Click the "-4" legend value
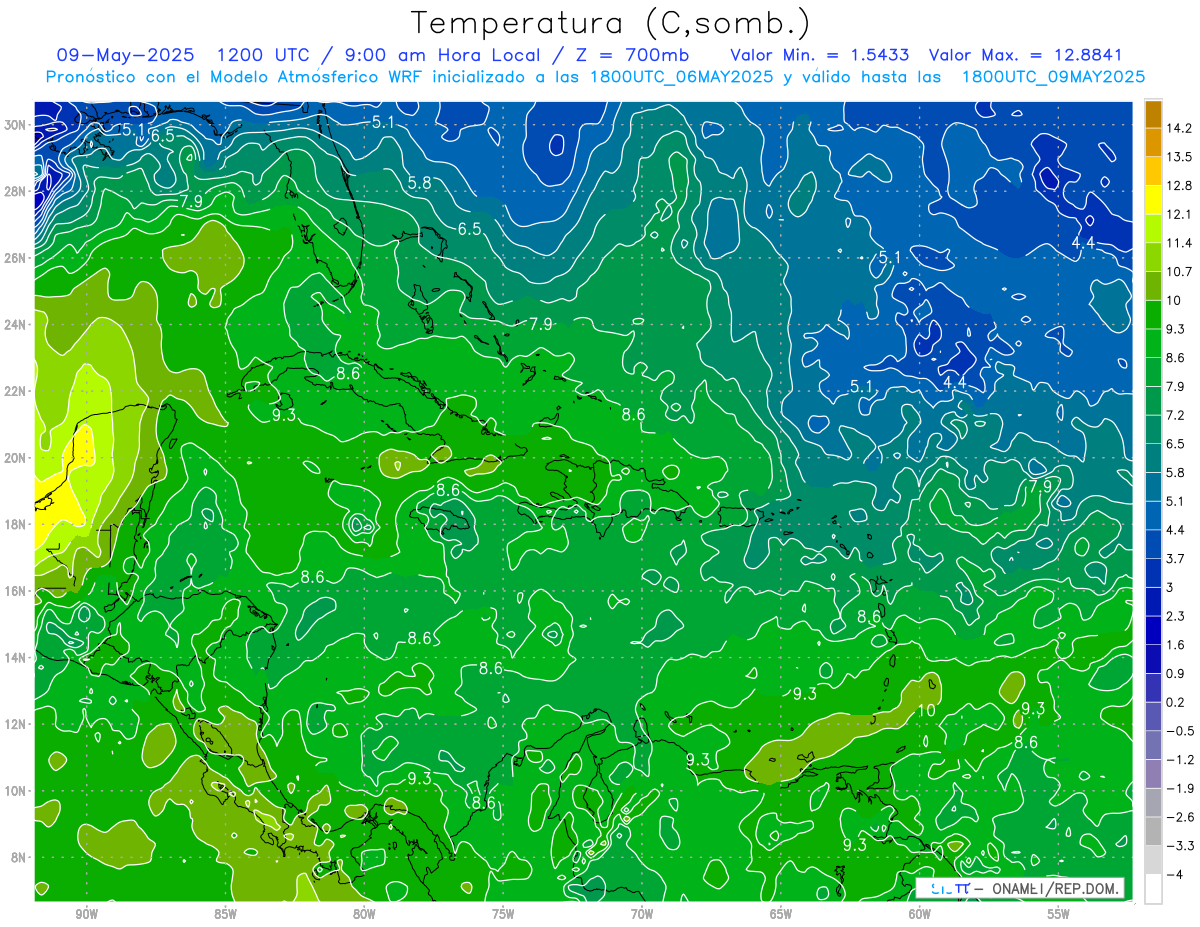This screenshot has height=927, width=1200. point(1177,875)
